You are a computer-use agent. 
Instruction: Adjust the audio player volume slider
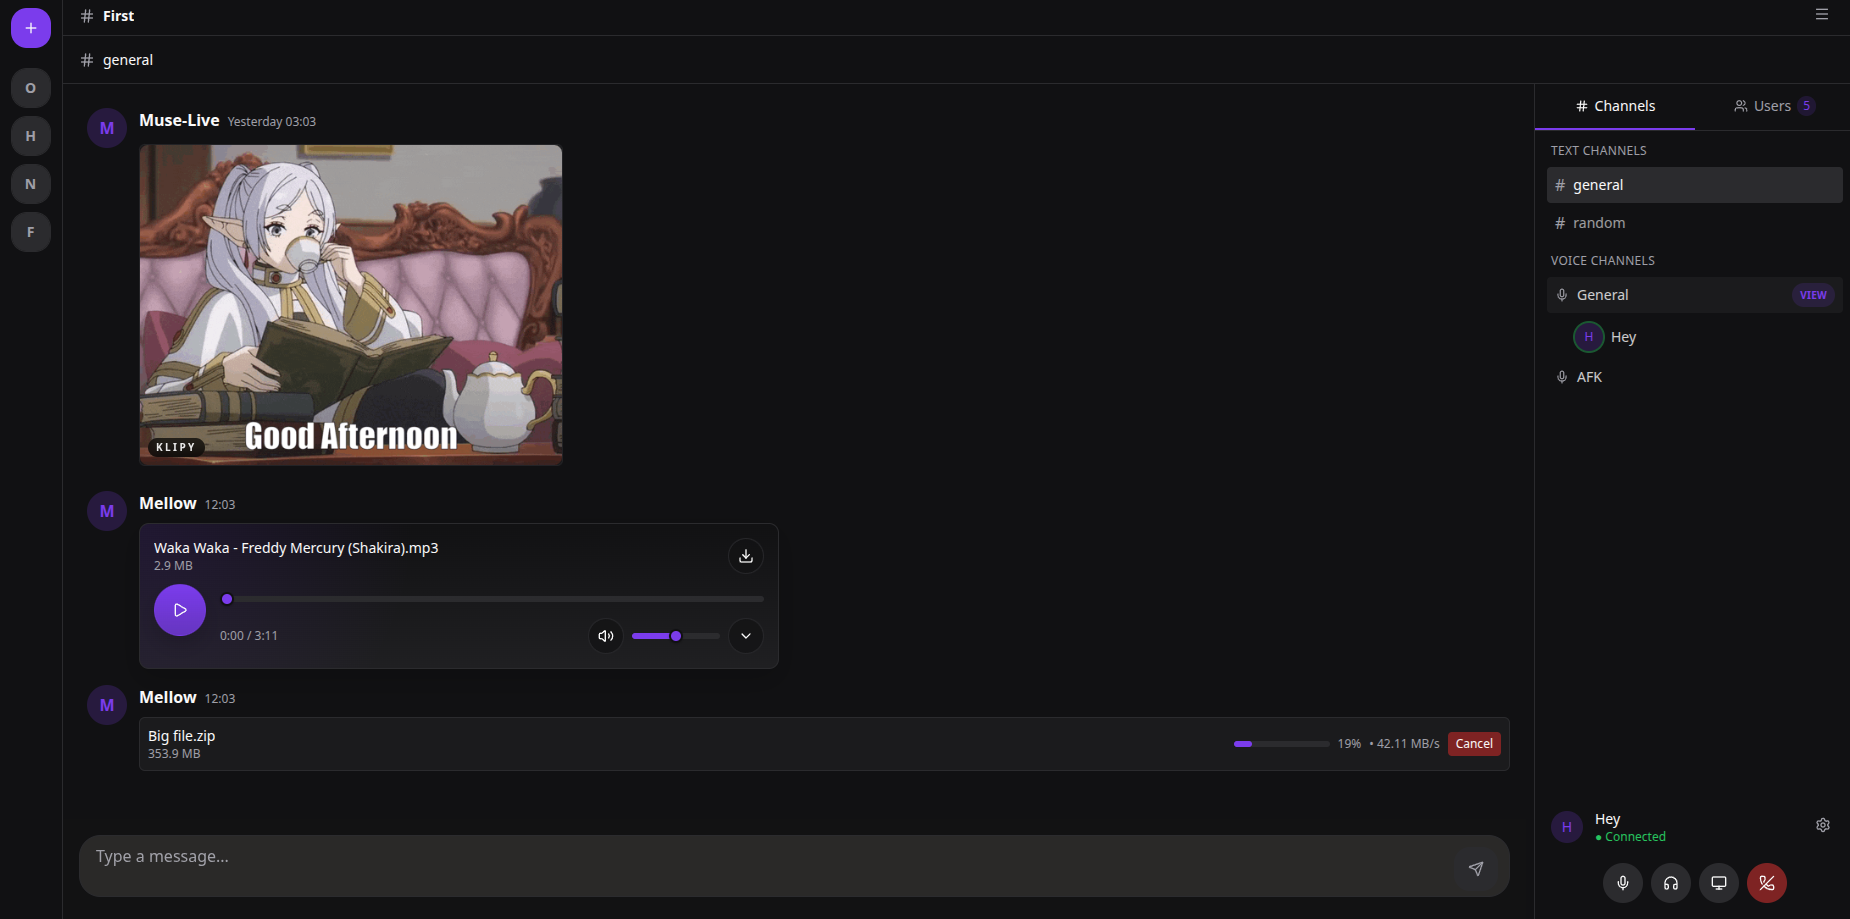click(x=676, y=636)
